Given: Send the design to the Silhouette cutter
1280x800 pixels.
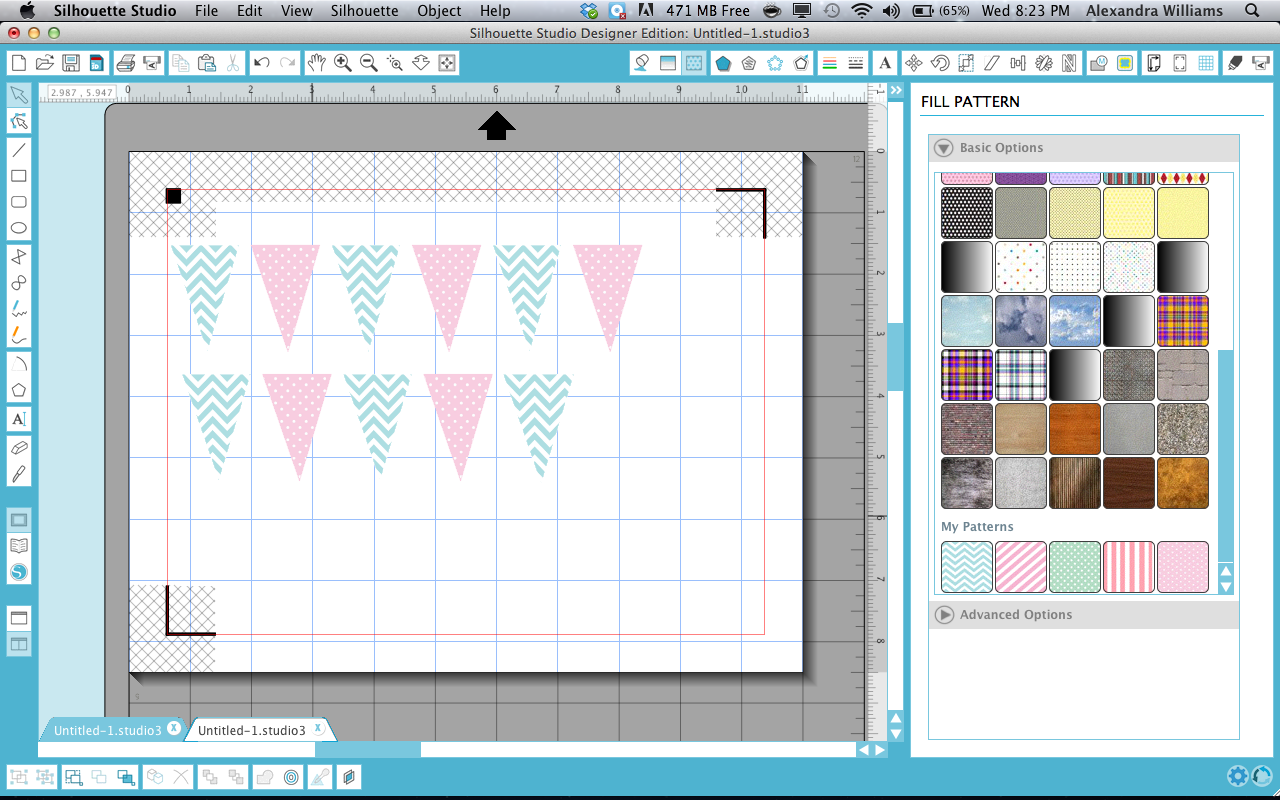Looking at the screenshot, I should point(152,63).
